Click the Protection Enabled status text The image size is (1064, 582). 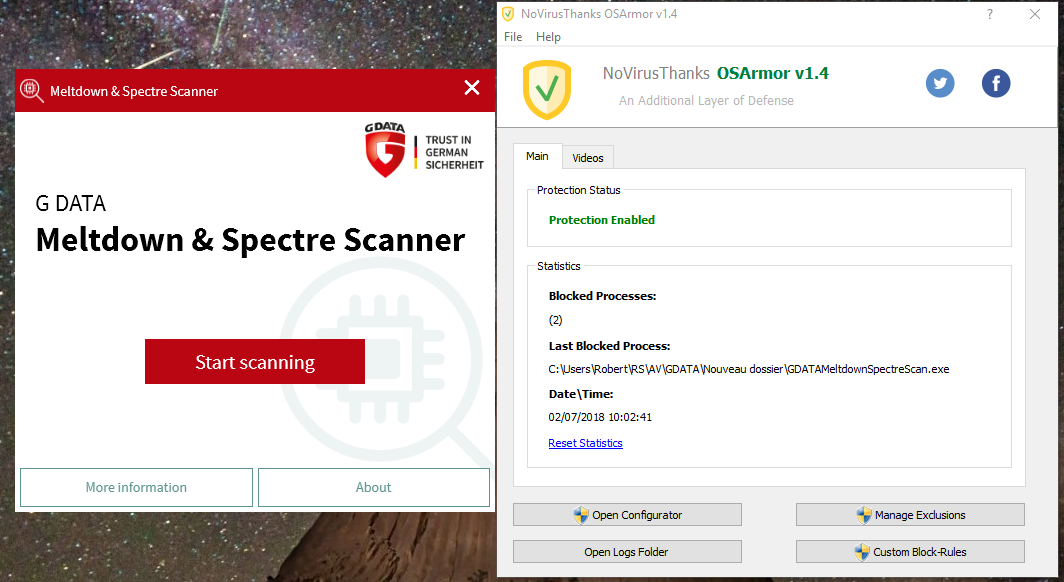coord(602,220)
